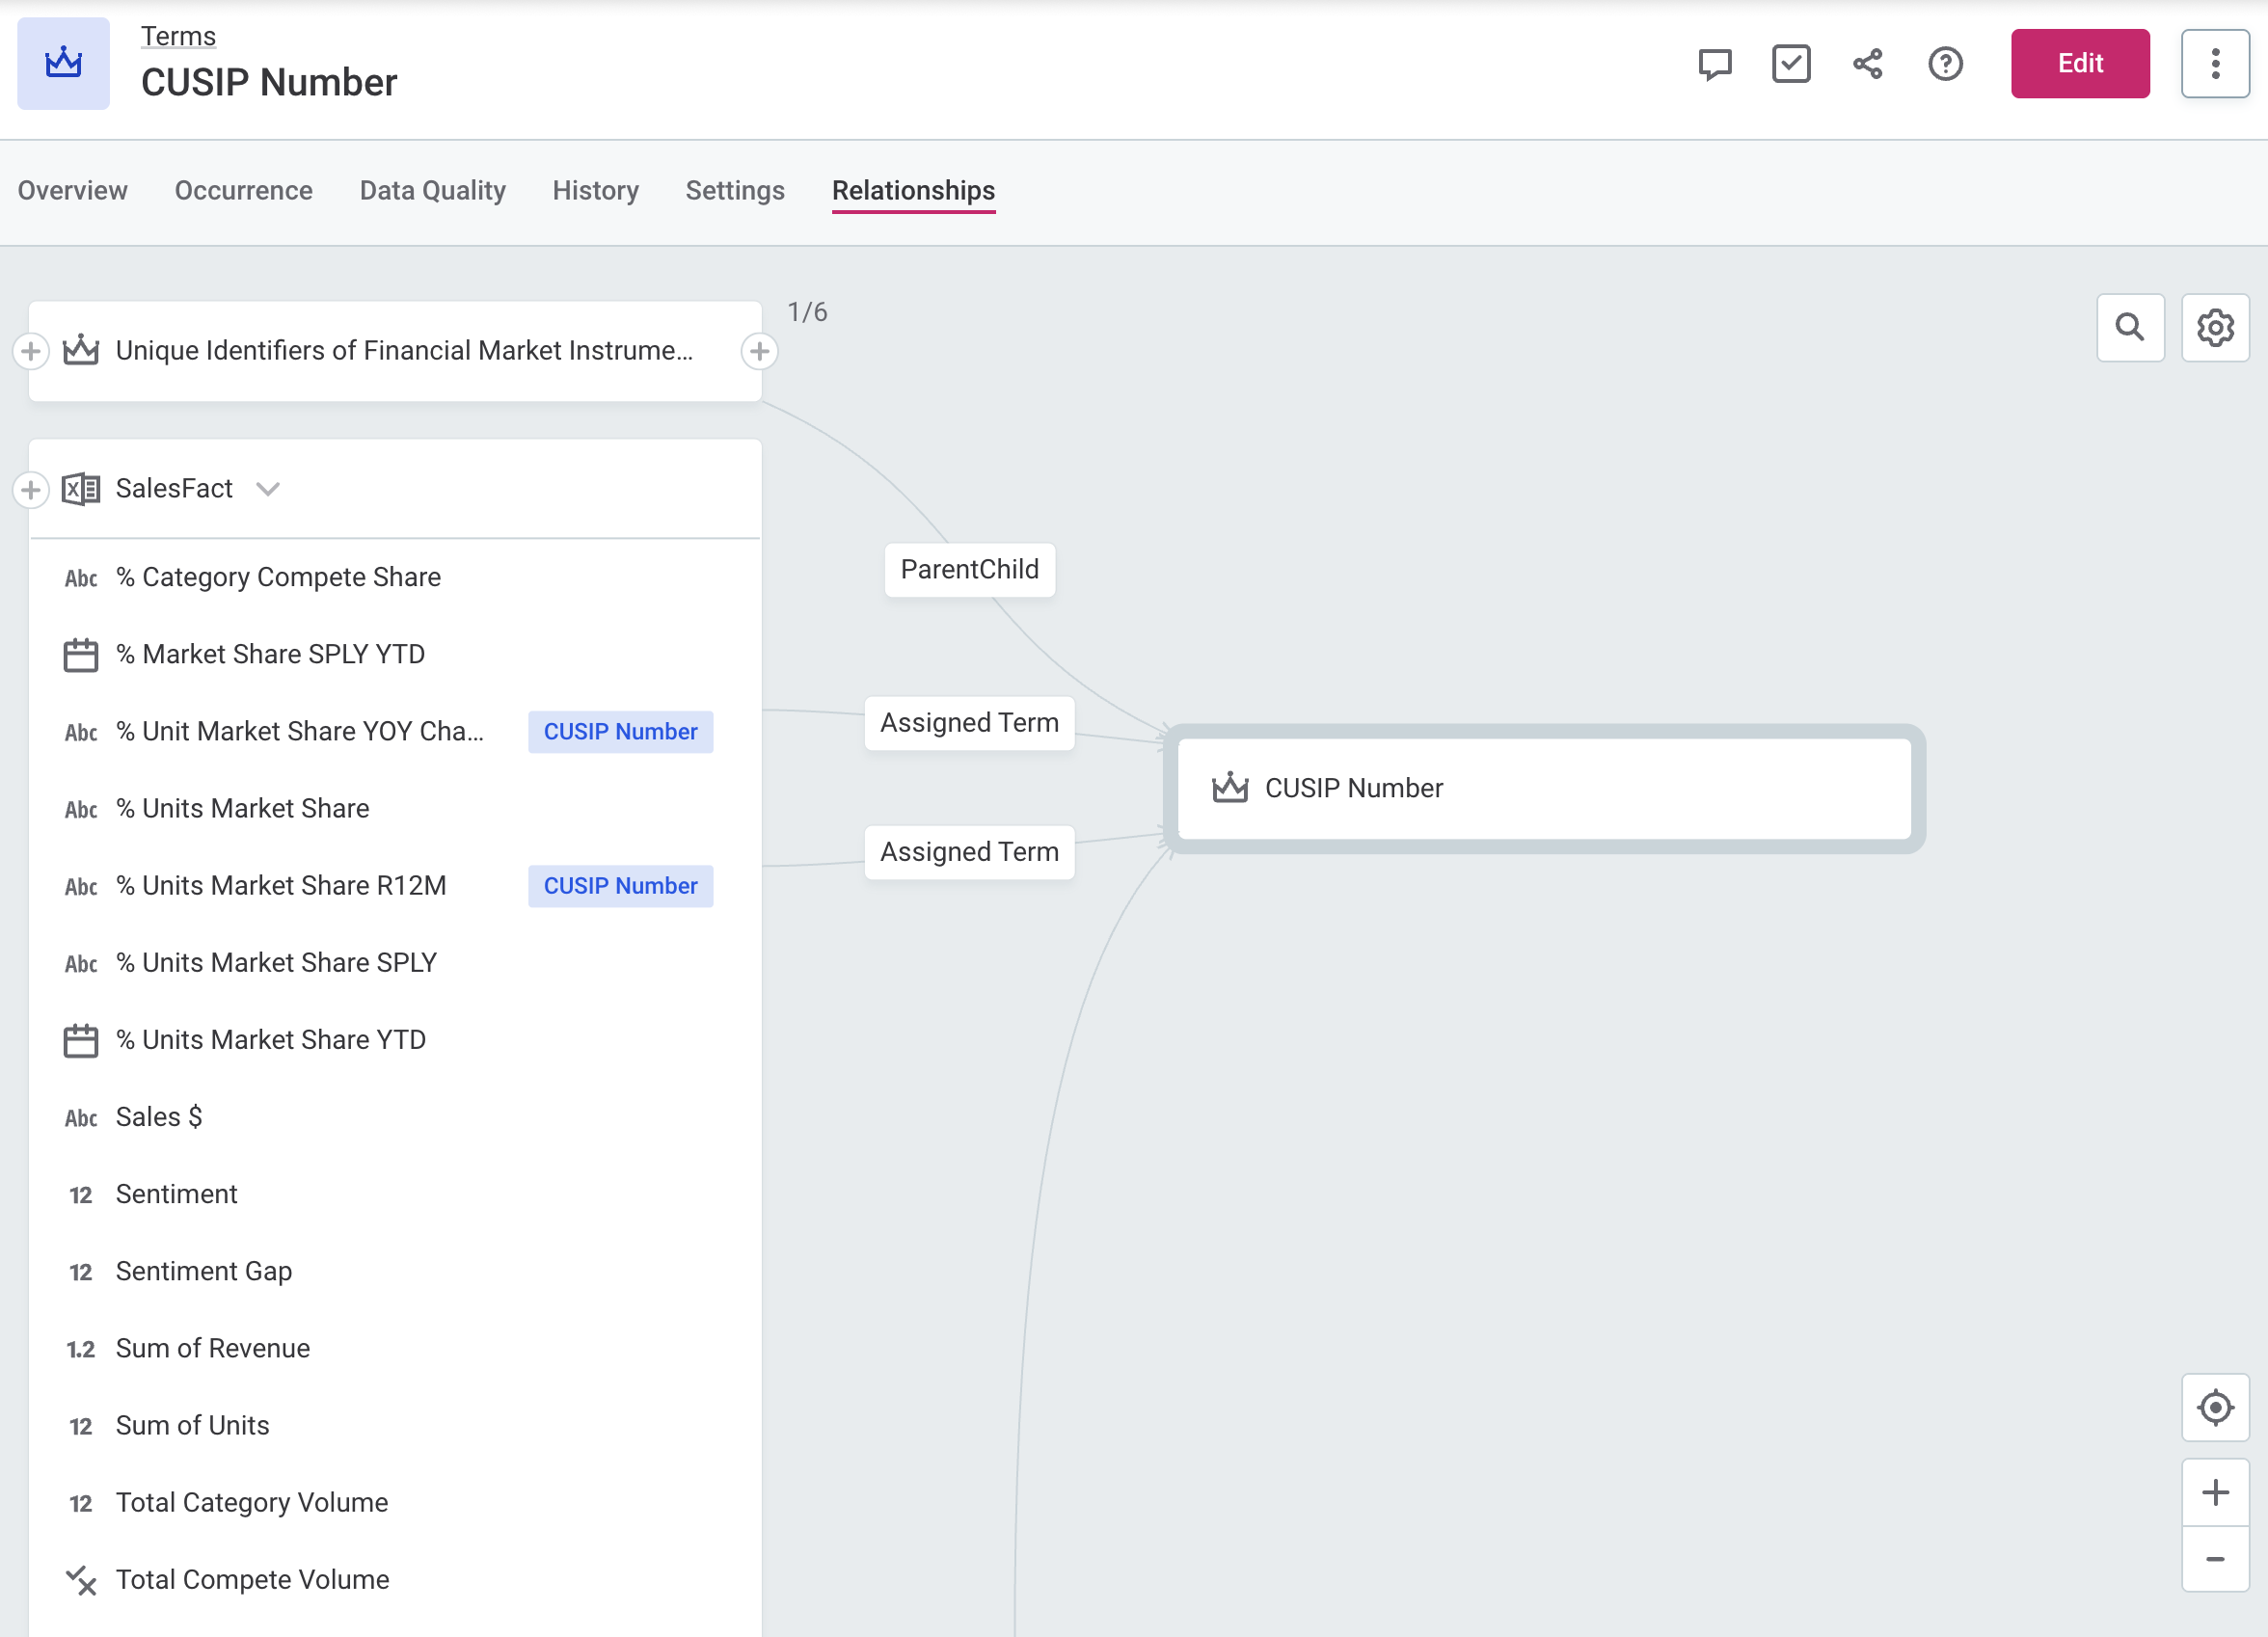Expand left plus of Unique Identifiers node

[31, 351]
